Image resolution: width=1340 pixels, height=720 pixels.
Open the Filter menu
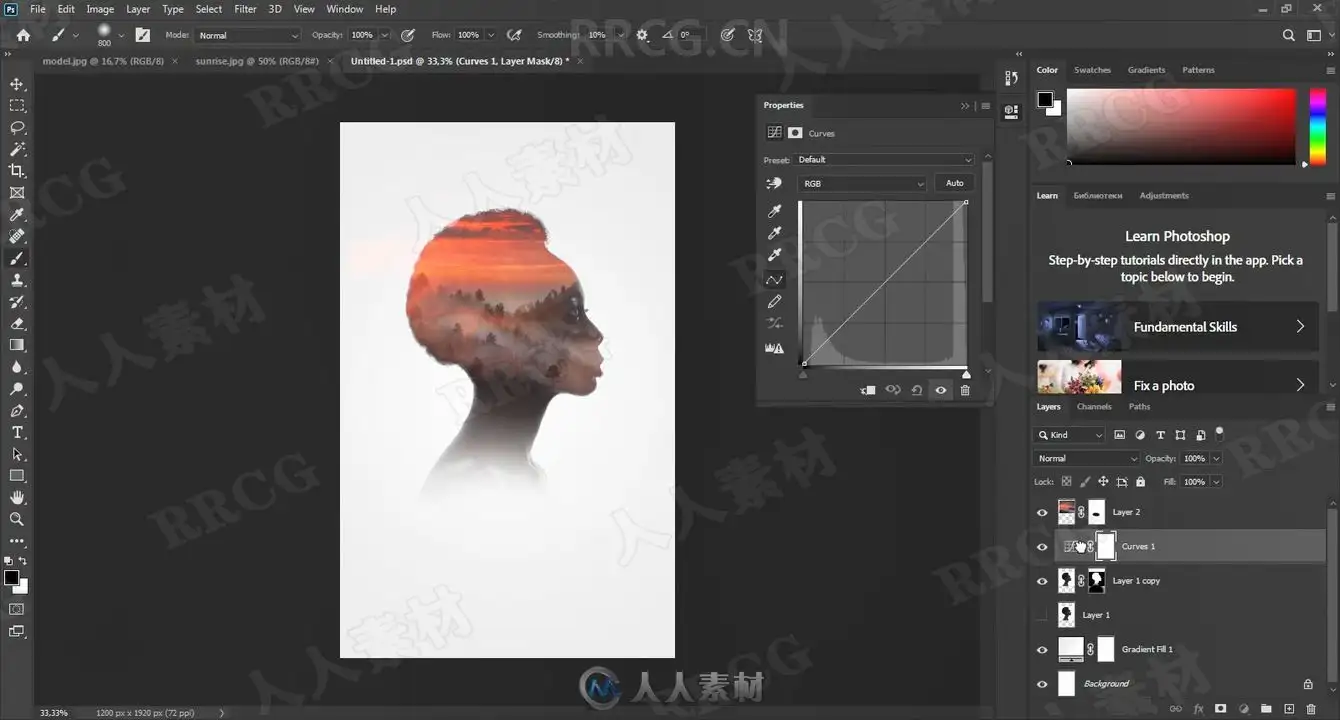coord(245,9)
